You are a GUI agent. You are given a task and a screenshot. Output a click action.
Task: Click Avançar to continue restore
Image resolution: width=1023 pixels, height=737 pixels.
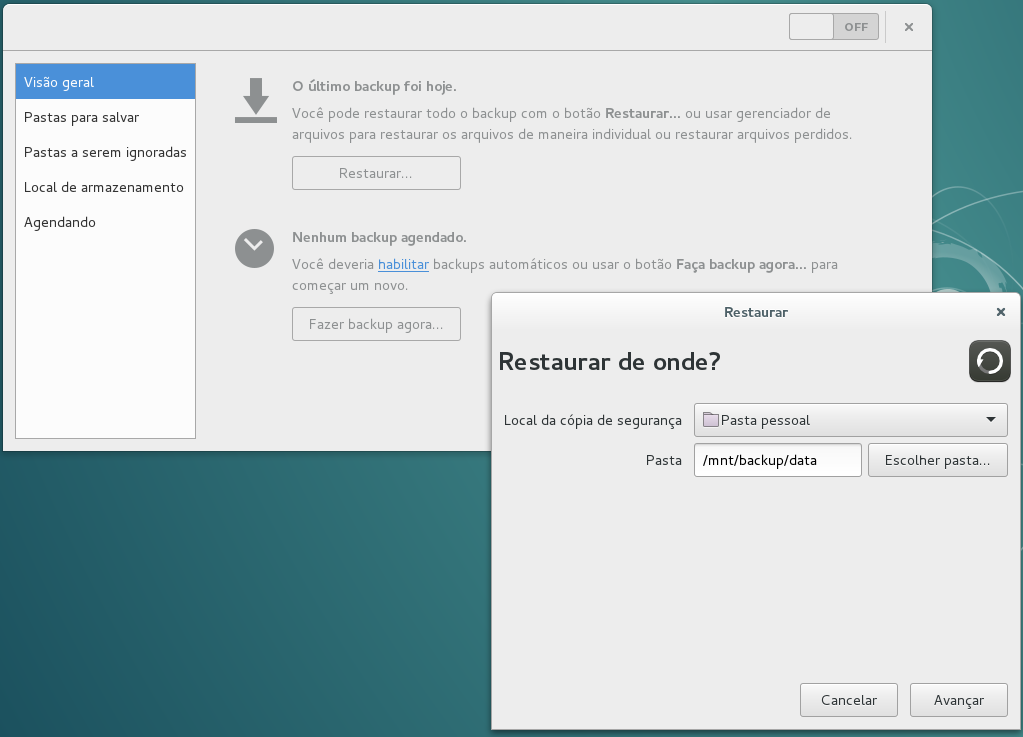coord(958,700)
